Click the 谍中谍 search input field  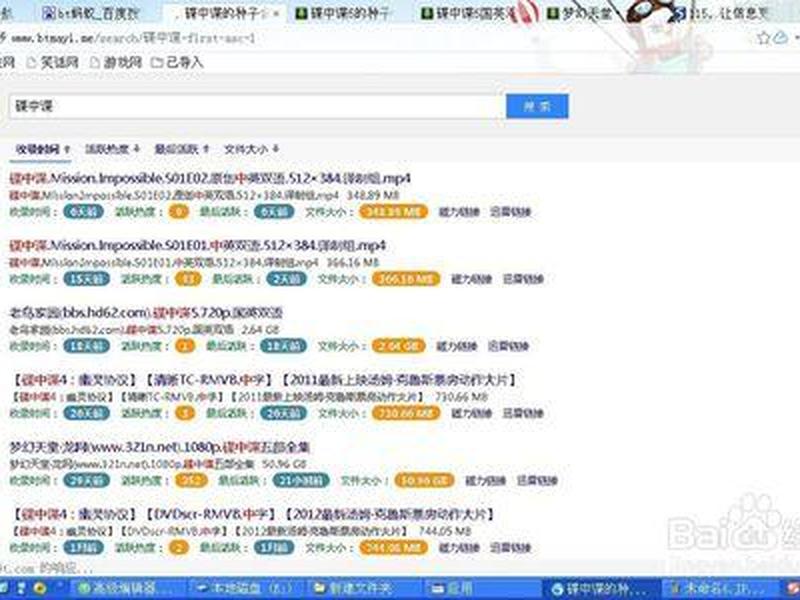[255, 106]
